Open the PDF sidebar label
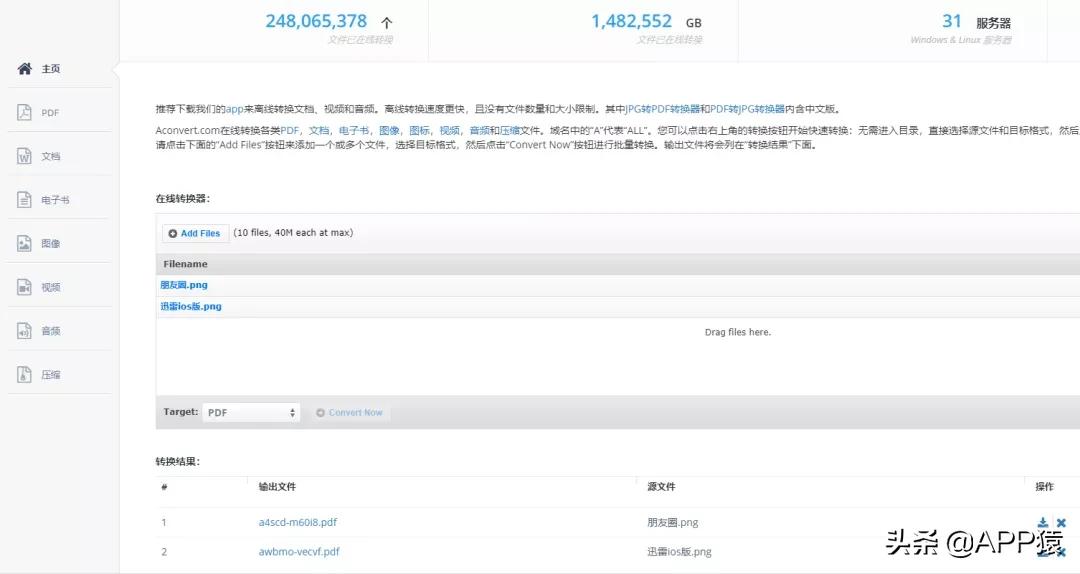 click(x=50, y=113)
